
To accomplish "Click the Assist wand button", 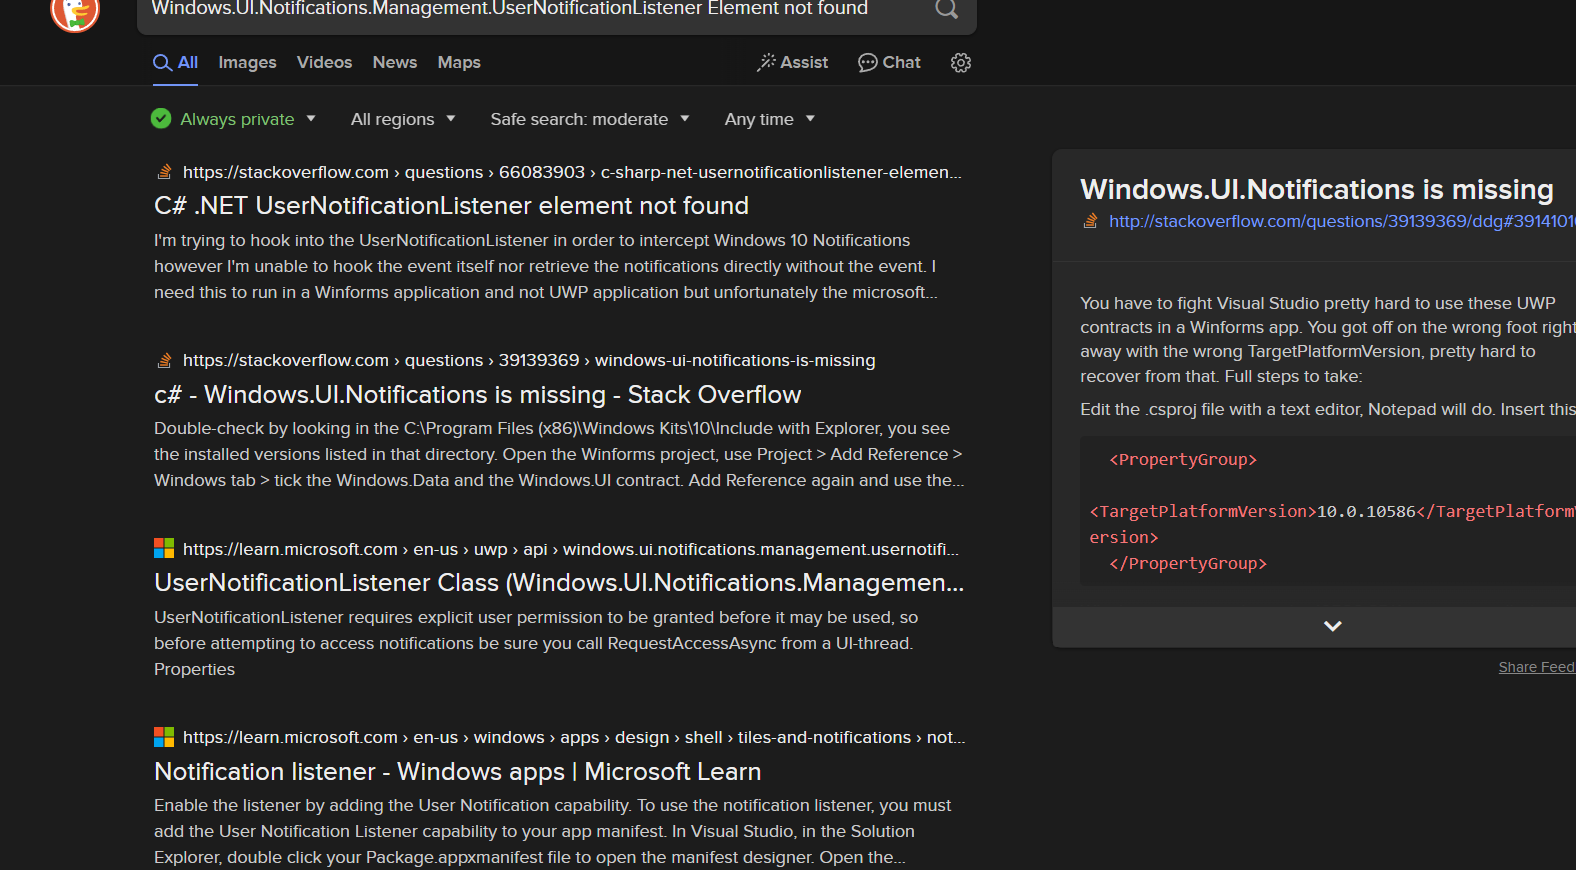I will pyautogui.click(x=793, y=63).
